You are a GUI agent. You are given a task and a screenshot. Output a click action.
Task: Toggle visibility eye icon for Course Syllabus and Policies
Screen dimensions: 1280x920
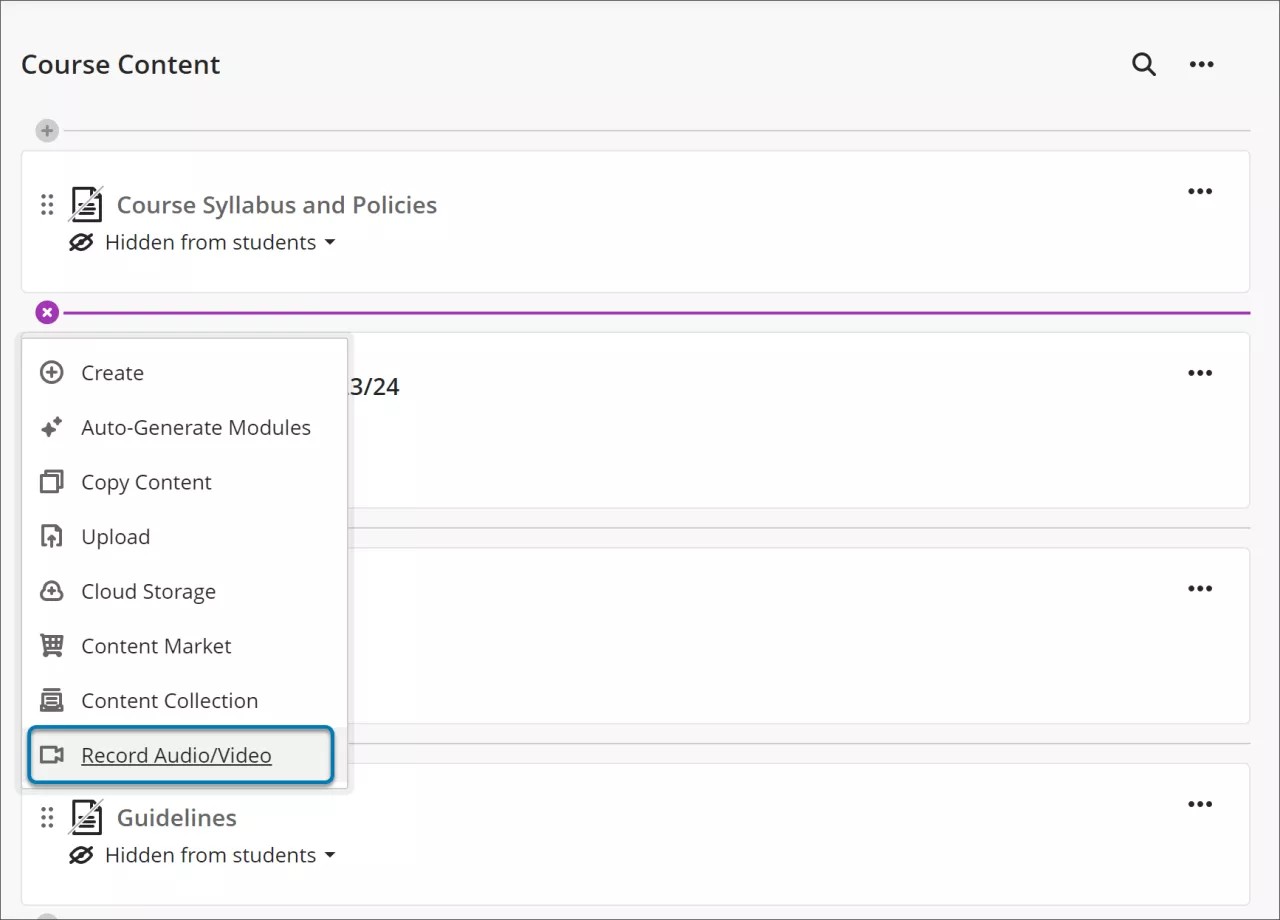[81, 242]
